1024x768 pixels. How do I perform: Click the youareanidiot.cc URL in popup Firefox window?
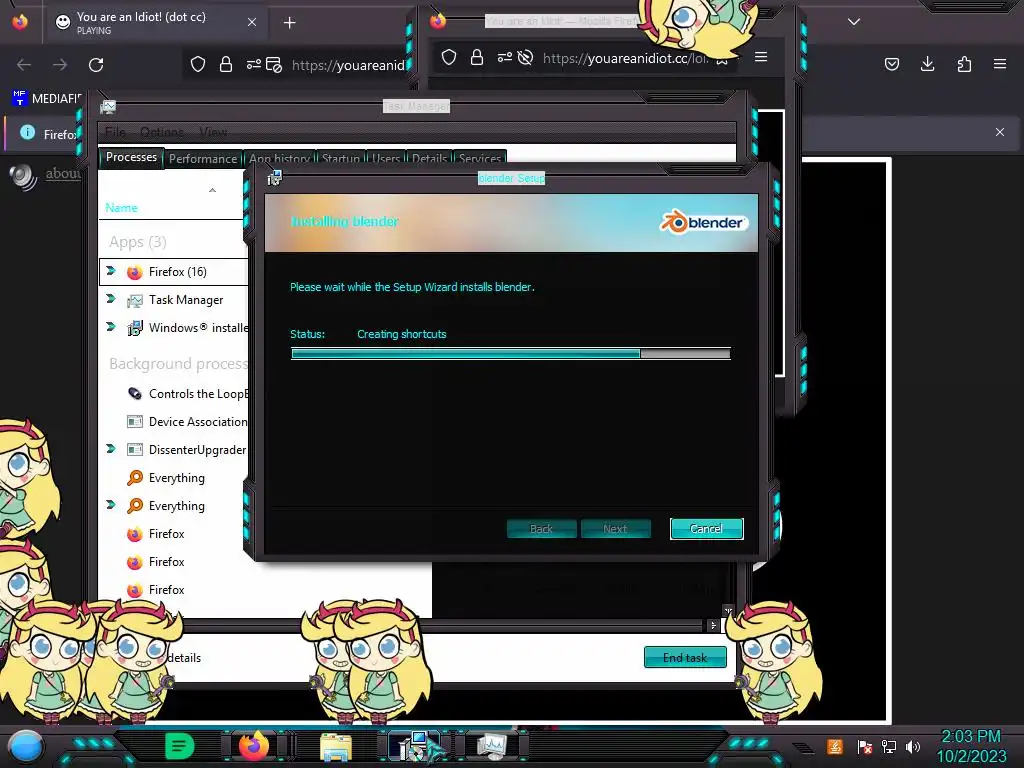[625, 58]
